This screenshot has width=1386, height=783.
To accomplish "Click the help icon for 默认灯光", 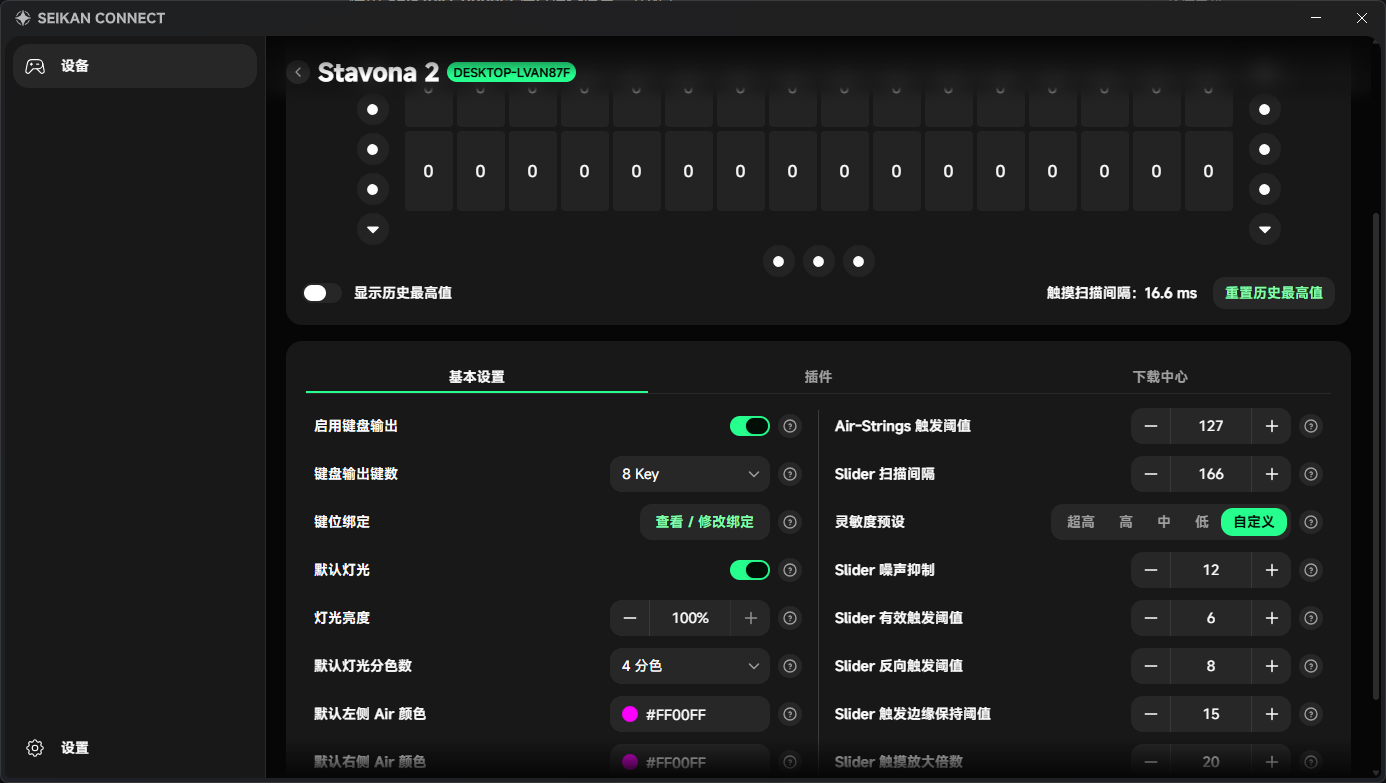I will click(x=790, y=570).
